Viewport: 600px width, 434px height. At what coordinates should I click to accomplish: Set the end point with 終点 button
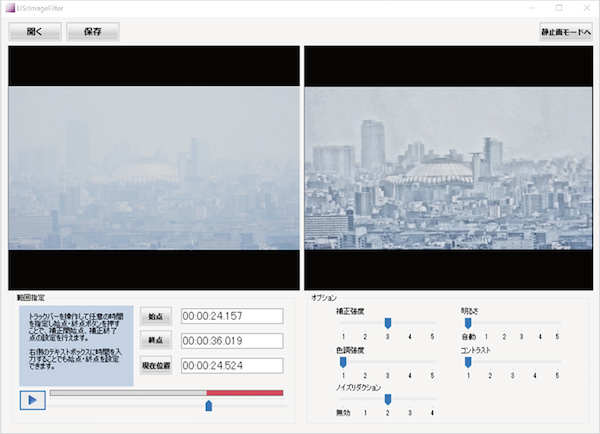[155, 341]
